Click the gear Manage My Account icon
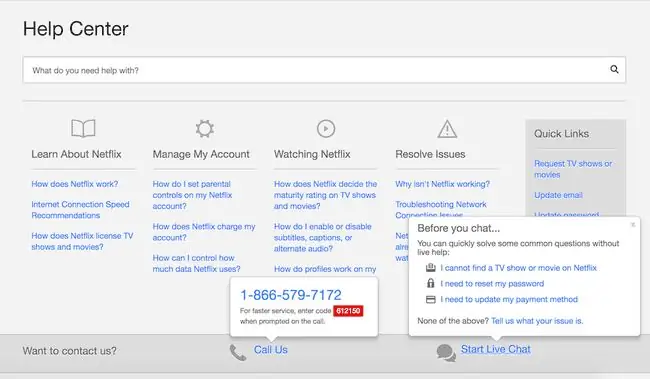Viewport: 650px width, 379px height. pyautogui.click(x=205, y=129)
